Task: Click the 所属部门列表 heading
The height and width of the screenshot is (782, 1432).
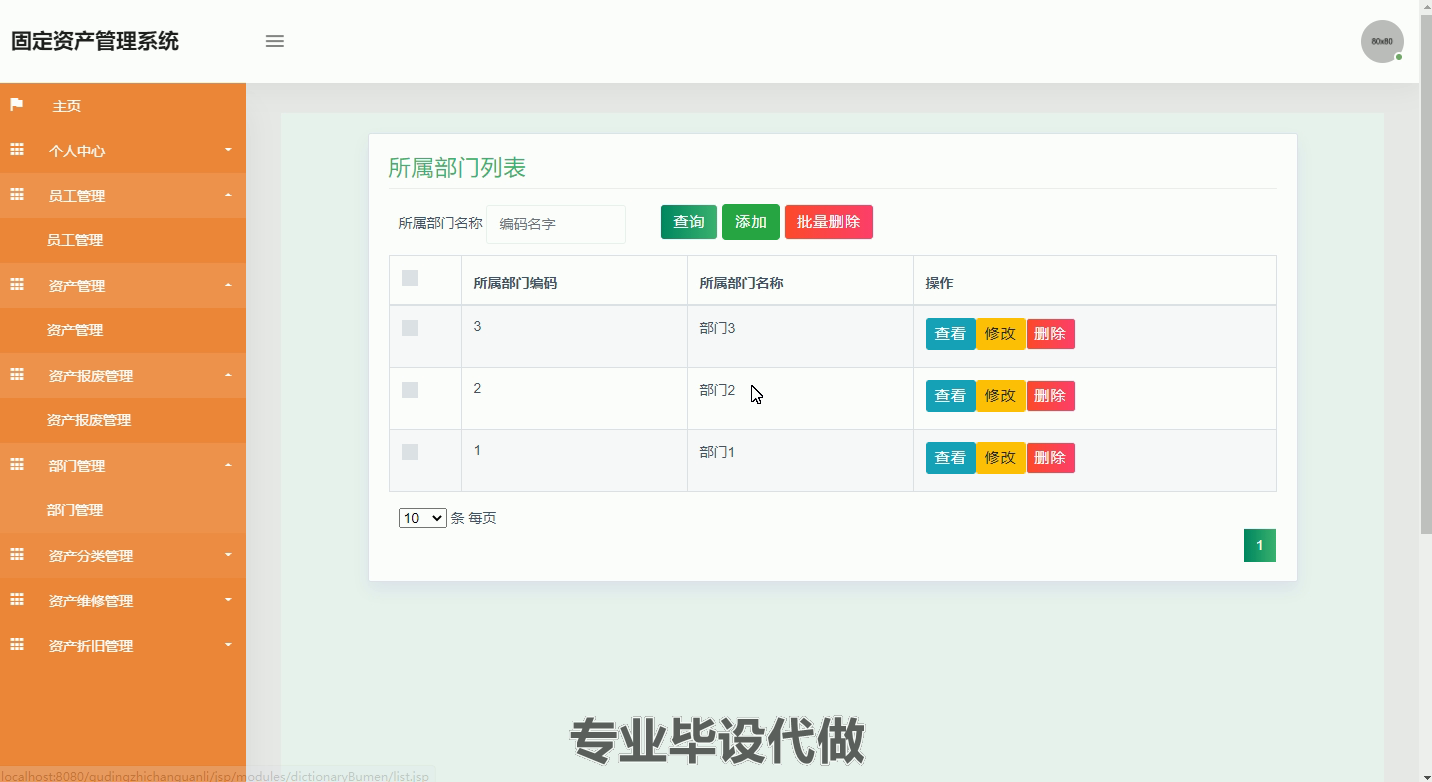Action: [457, 168]
